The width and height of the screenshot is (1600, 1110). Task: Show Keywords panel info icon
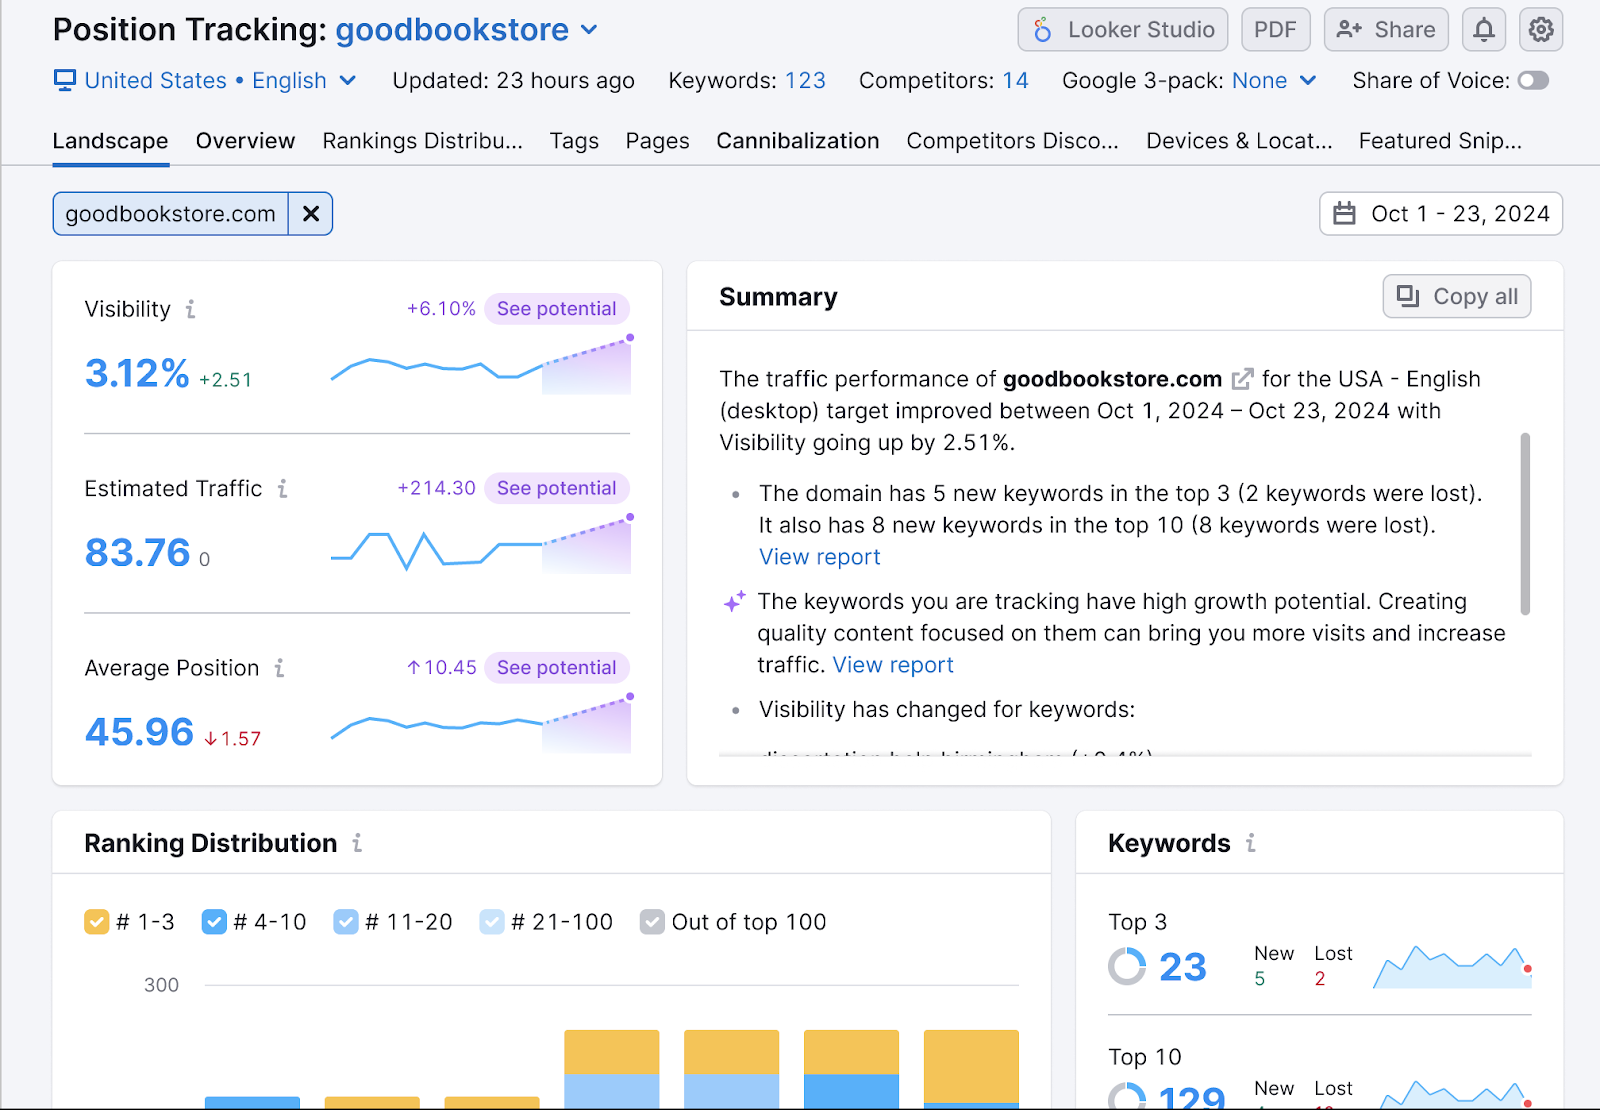click(1250, 843)
